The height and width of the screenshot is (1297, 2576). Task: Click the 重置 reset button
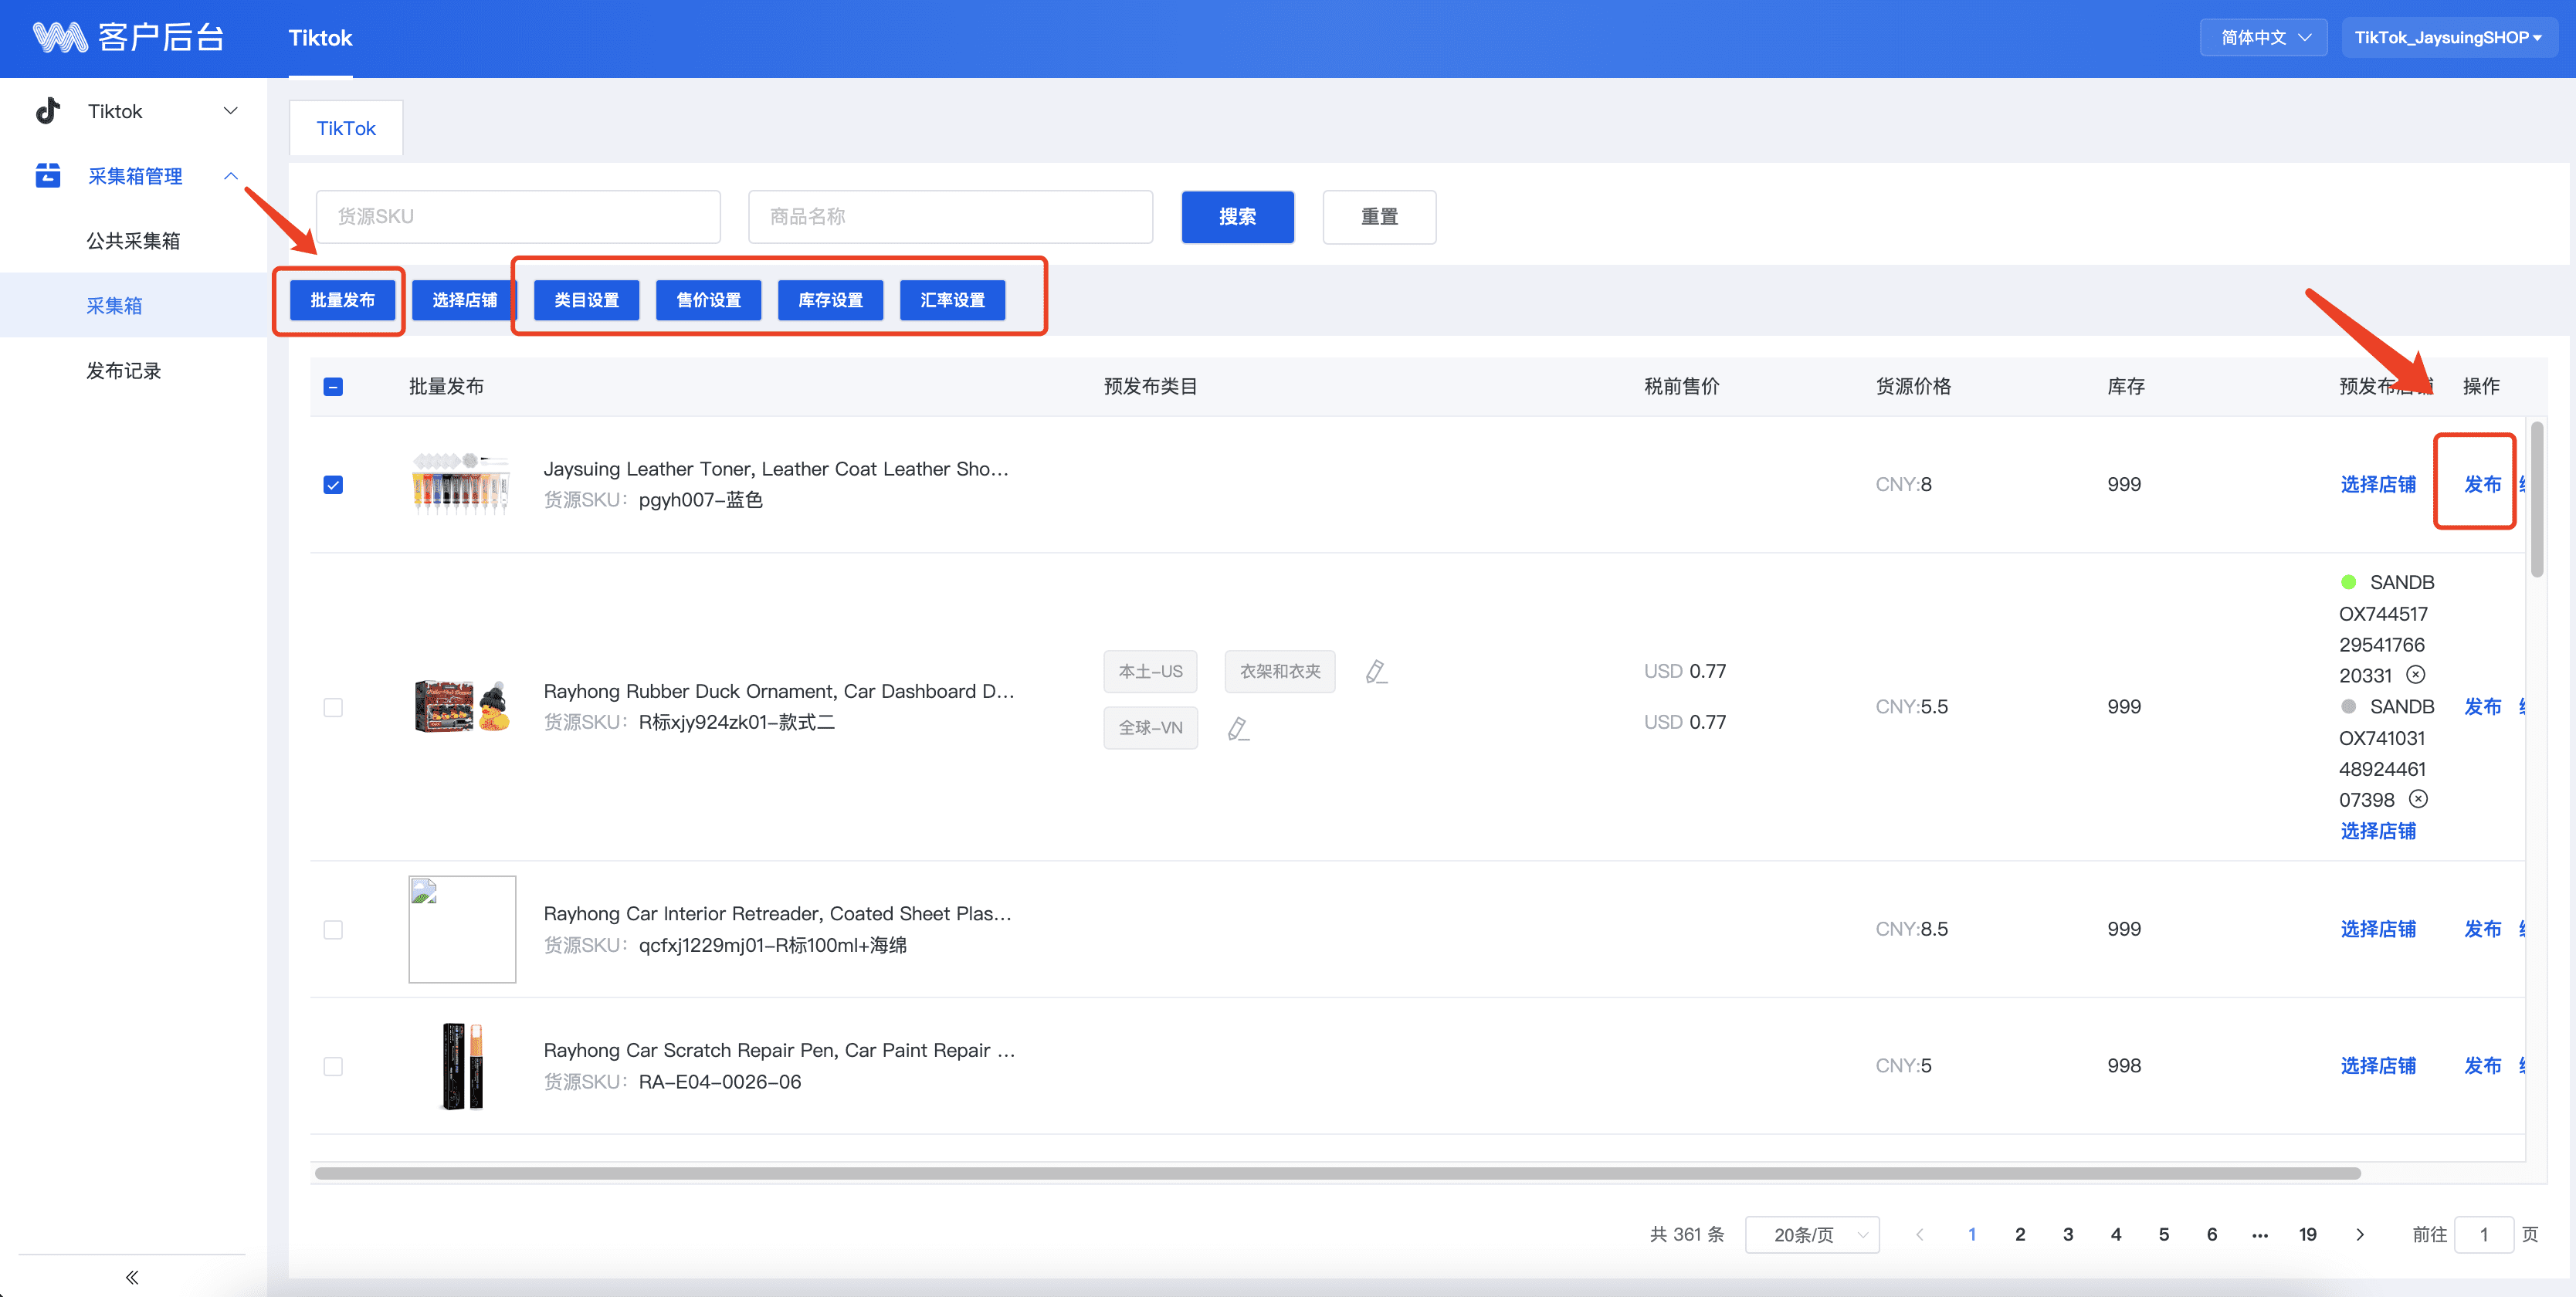click(x=1379, y=217)
